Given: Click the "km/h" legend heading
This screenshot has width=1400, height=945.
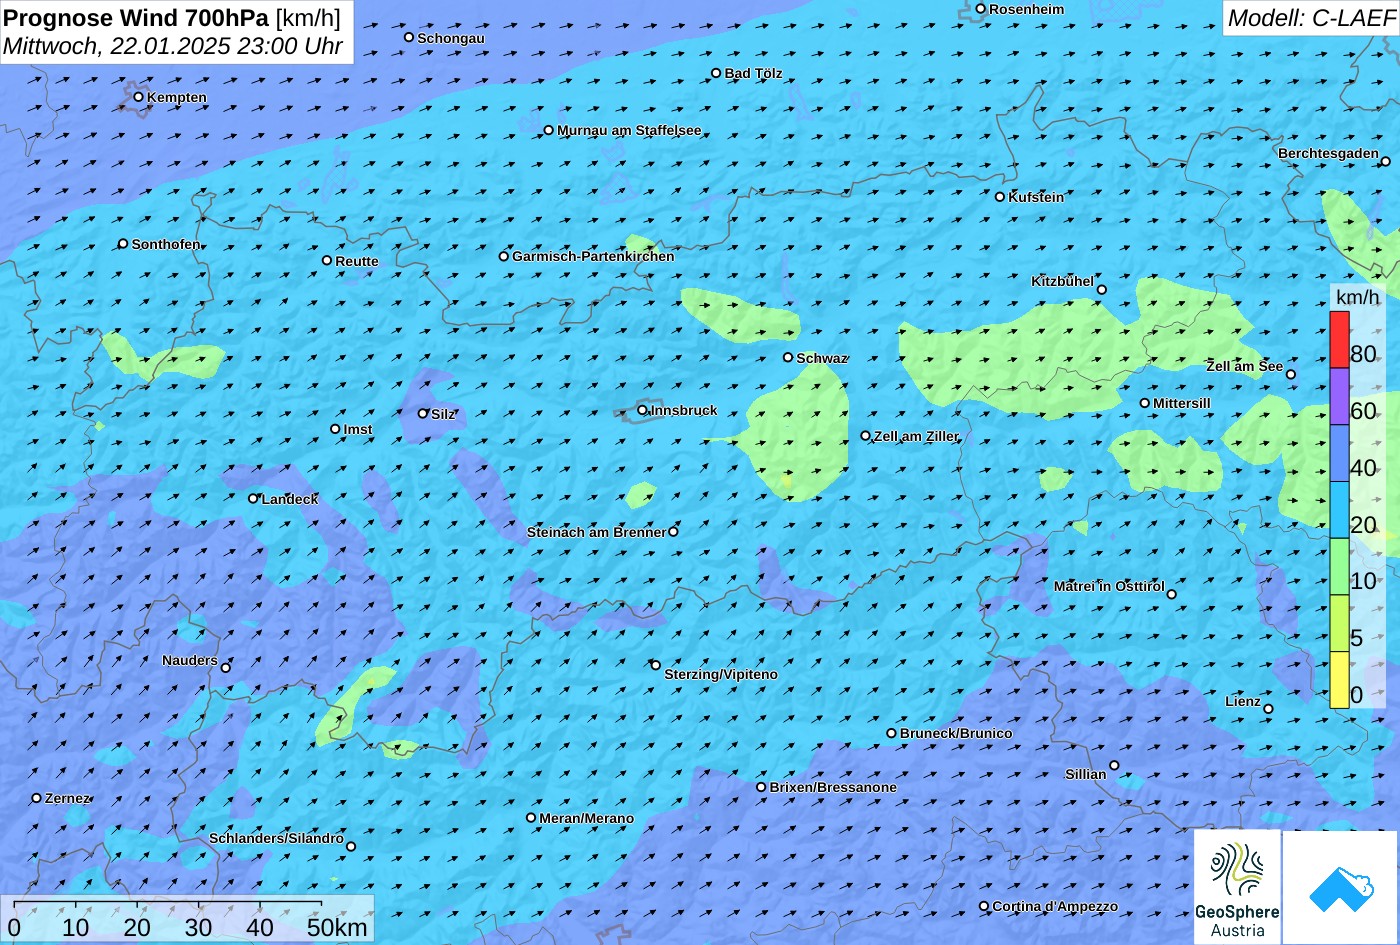Looking at the screenshot, I should [1357, 297].
